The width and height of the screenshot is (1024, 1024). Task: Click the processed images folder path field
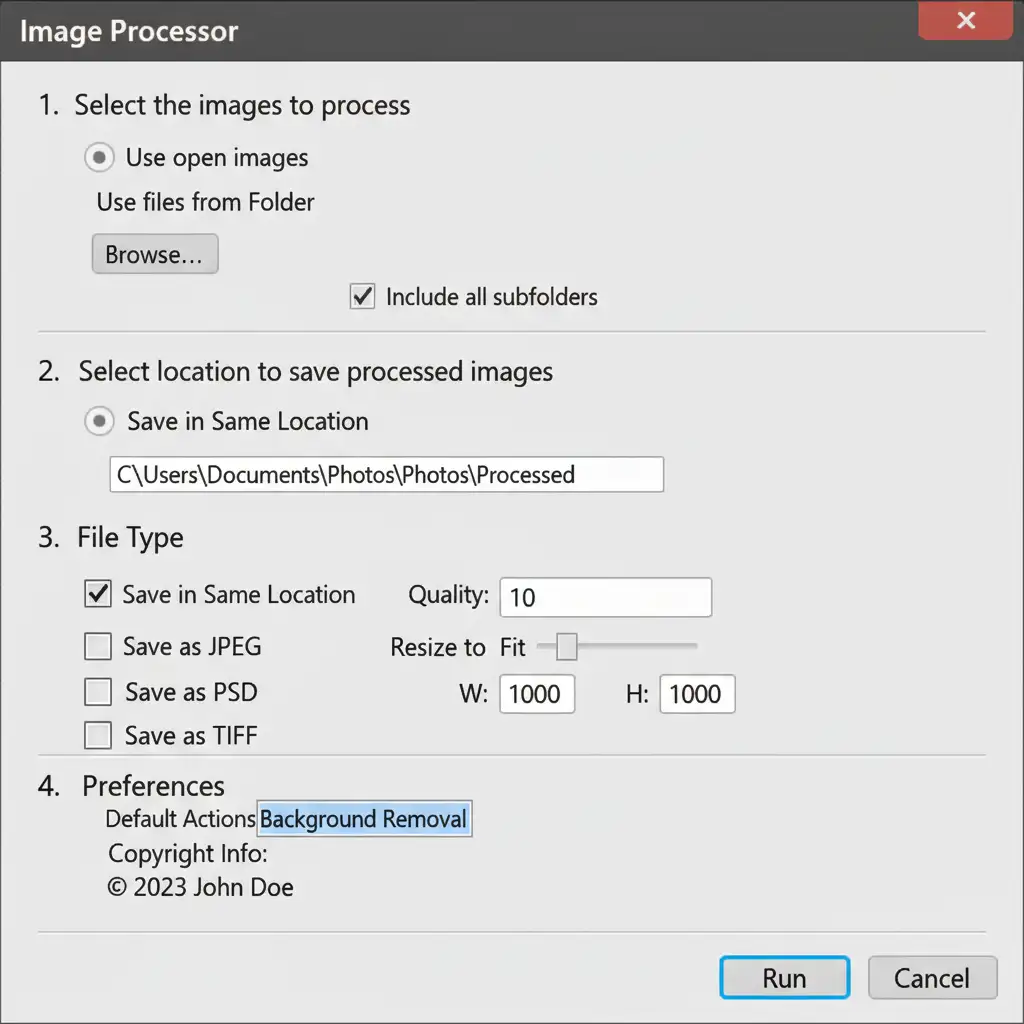tap(385, 474)
